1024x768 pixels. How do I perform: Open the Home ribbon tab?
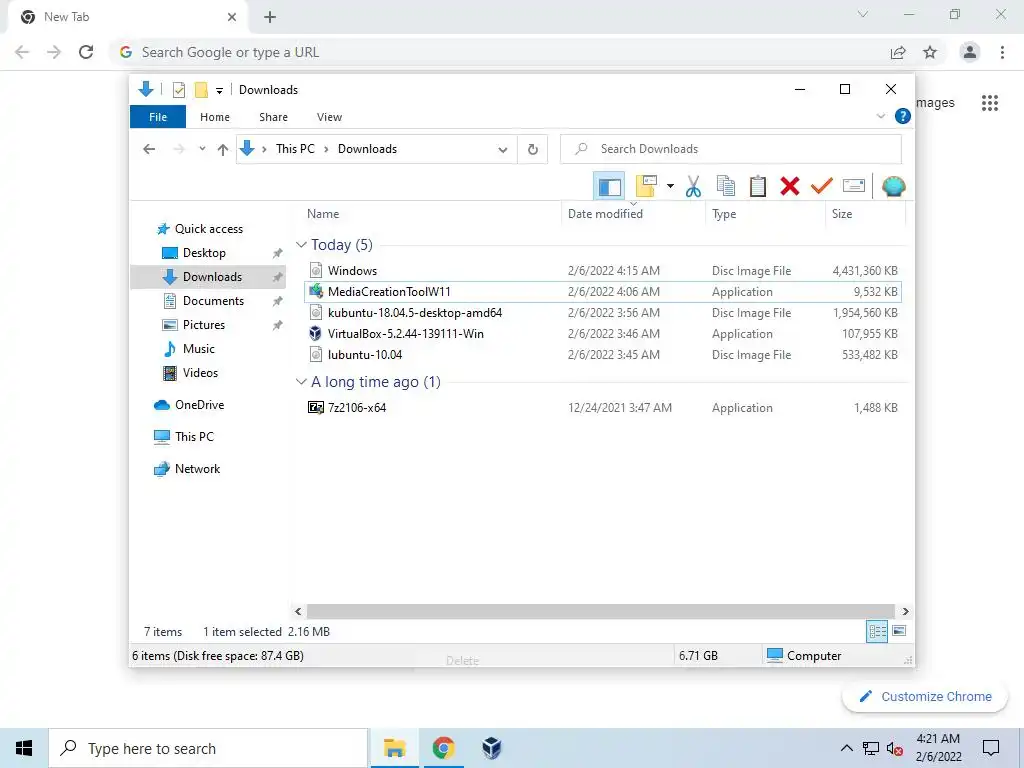(215, 117)
